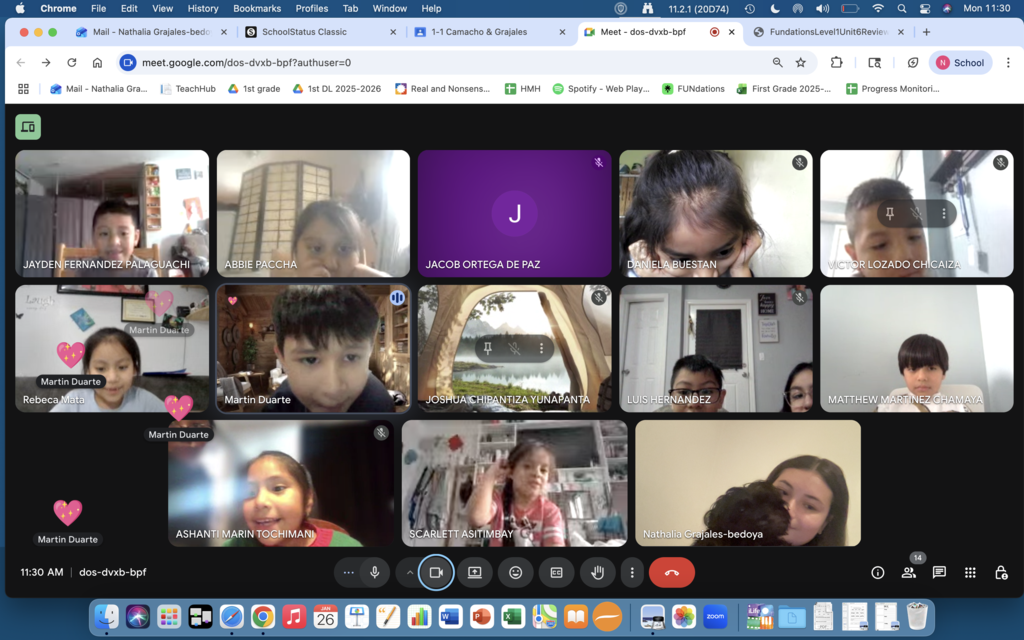The image size is (1024, 640).
Task: Toggle closed captions in the Meet toolbar
Action: (x=556, y=573)
